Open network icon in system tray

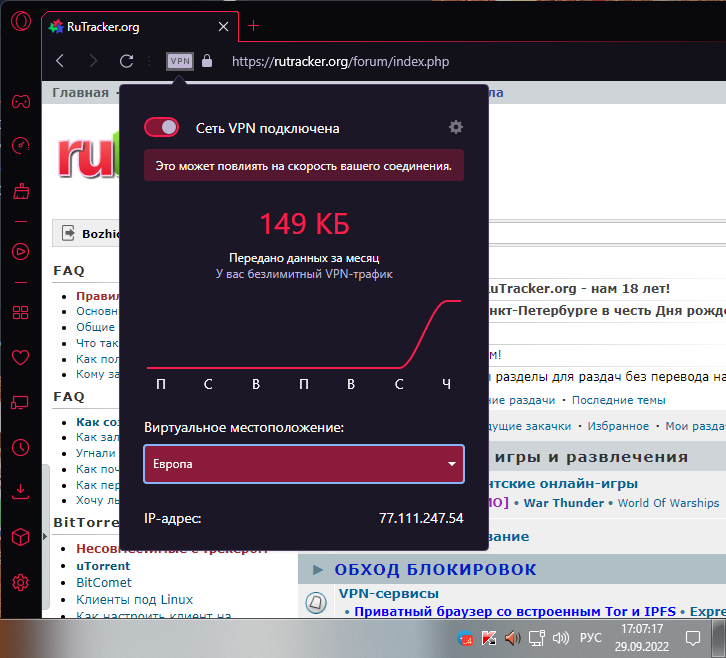[x=537, y=639]
